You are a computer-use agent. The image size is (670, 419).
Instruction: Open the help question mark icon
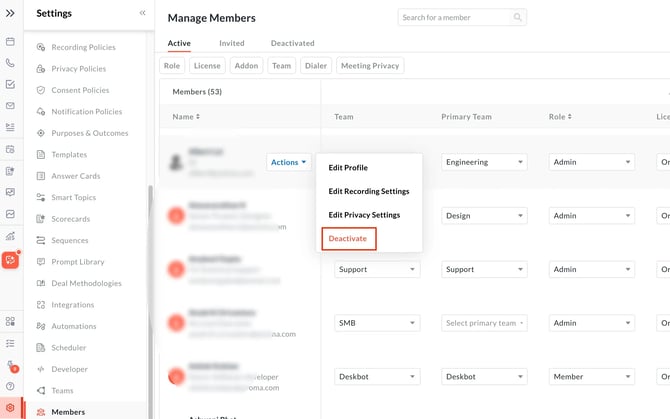(x=10, y=386)
